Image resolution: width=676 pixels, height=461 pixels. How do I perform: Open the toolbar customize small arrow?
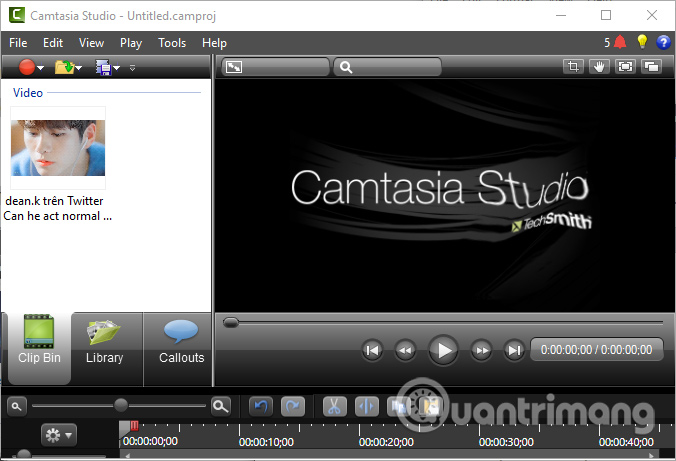(132, 68)
